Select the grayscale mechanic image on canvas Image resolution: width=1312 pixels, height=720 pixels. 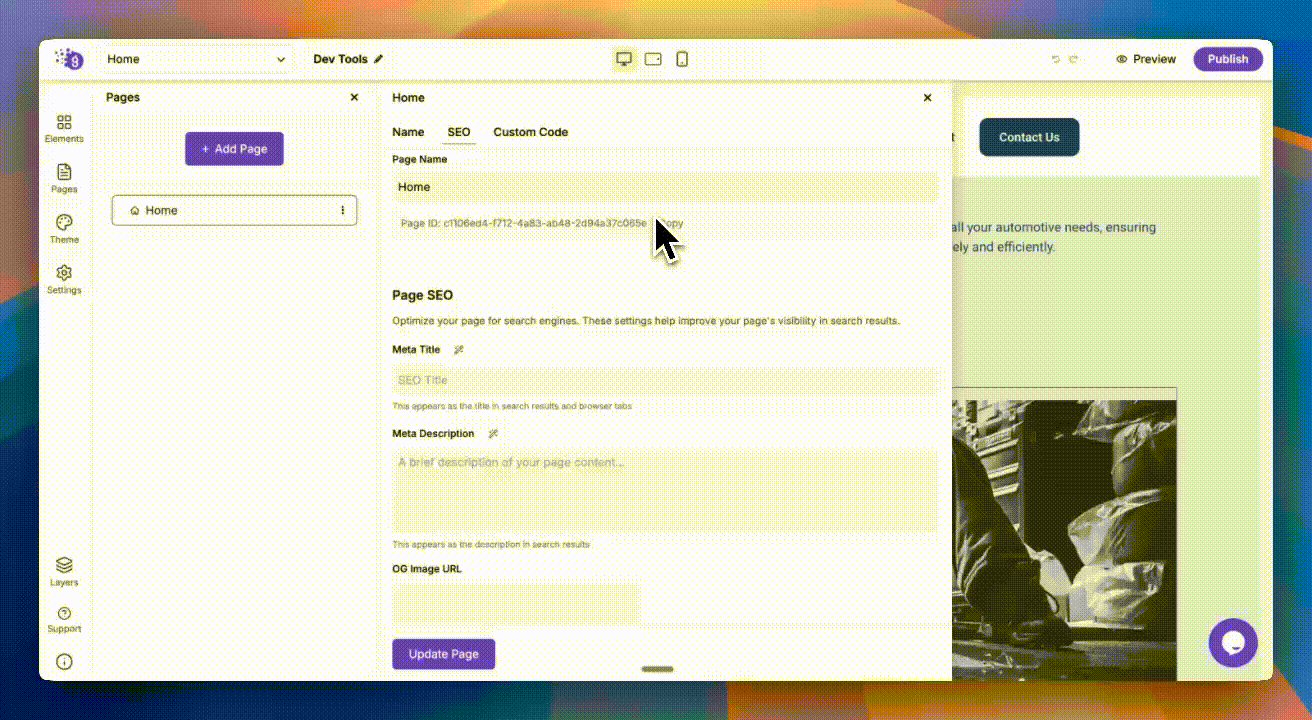point(1064,540)
